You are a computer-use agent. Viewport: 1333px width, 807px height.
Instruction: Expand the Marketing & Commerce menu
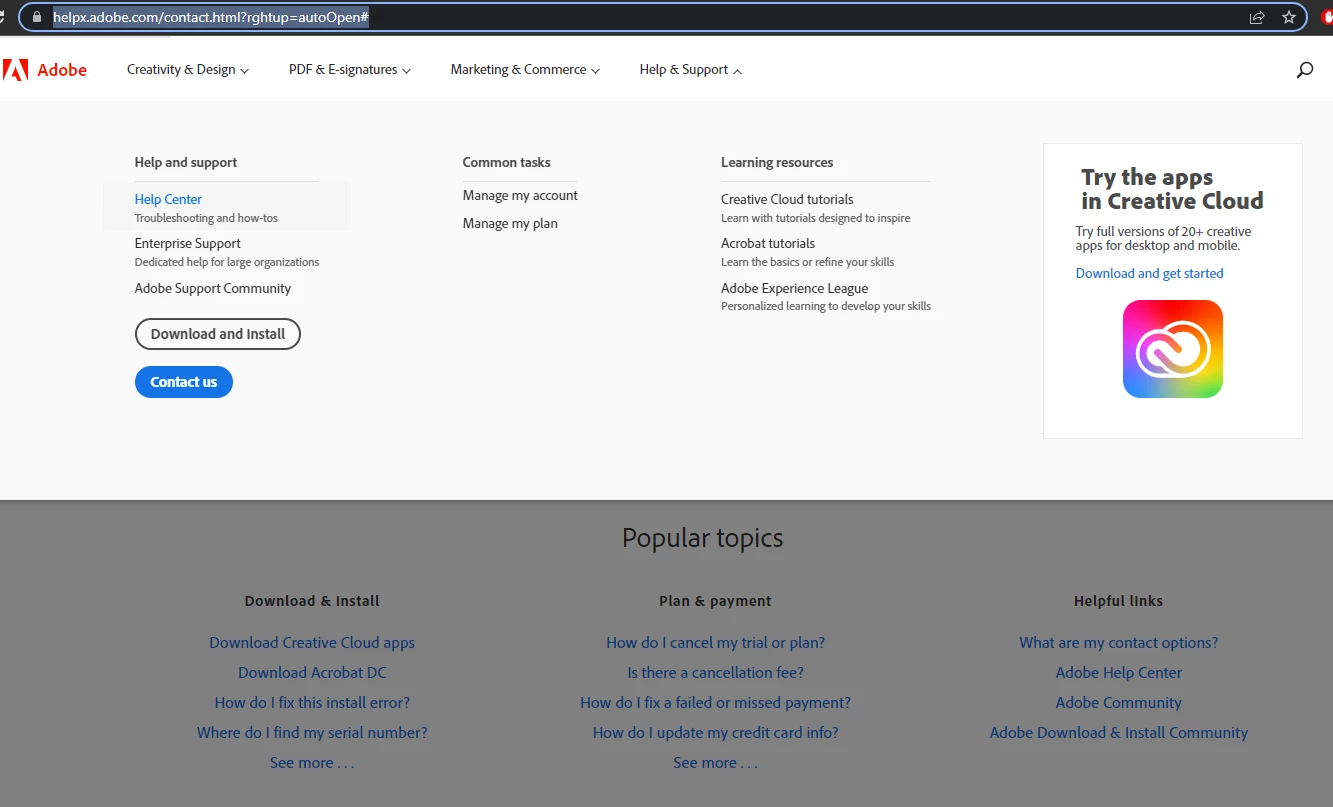[x=525, y=70]
